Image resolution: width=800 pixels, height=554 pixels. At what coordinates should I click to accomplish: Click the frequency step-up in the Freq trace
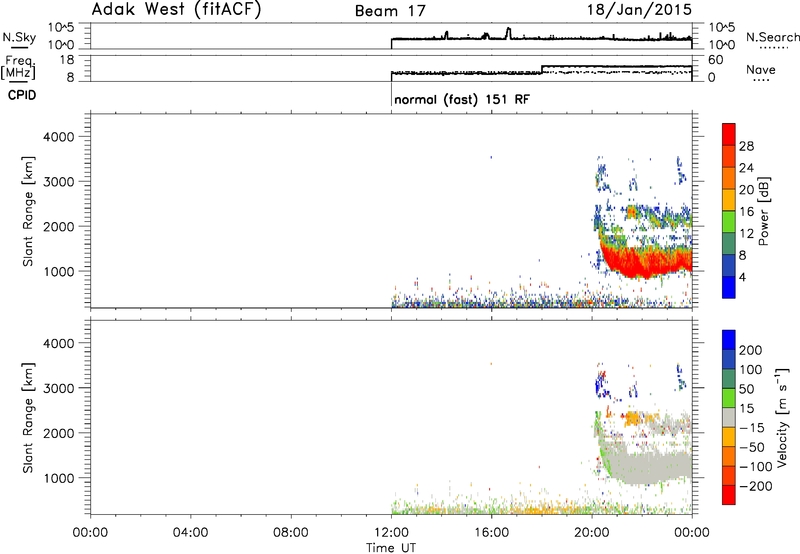pos(542,69)
